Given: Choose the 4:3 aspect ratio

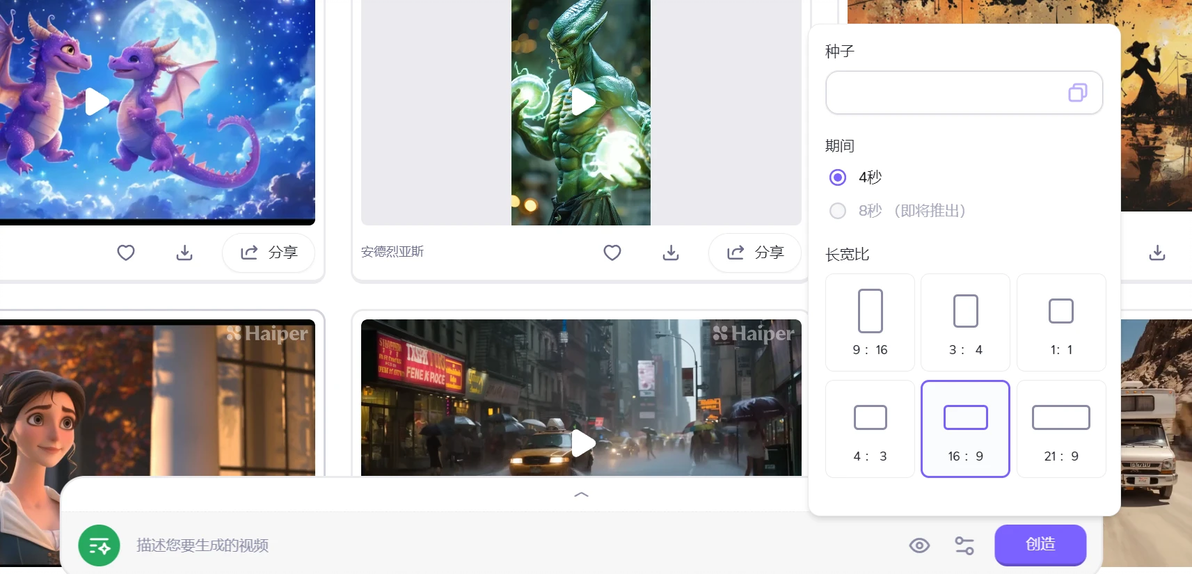Looking at the screenshot, I should pyautogui.click(x=870, y=429).
